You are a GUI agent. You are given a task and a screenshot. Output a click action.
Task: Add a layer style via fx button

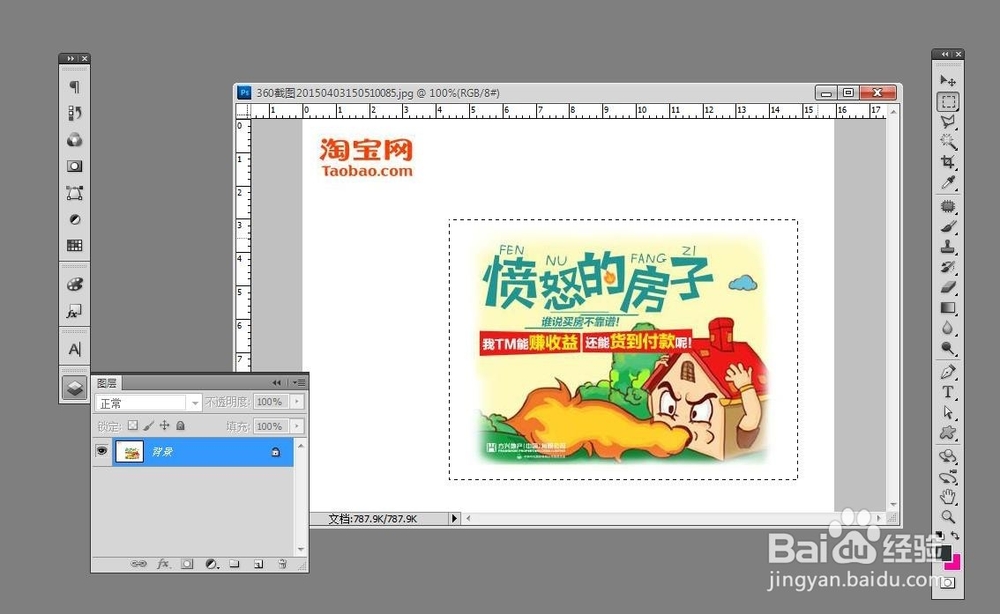[x=163, y=564]
